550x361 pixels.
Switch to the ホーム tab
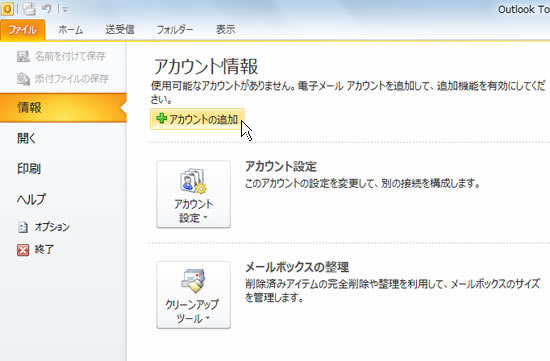click(71, 30)
